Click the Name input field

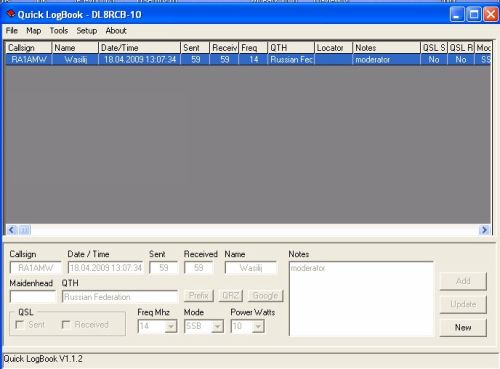(x=251, y=268)
